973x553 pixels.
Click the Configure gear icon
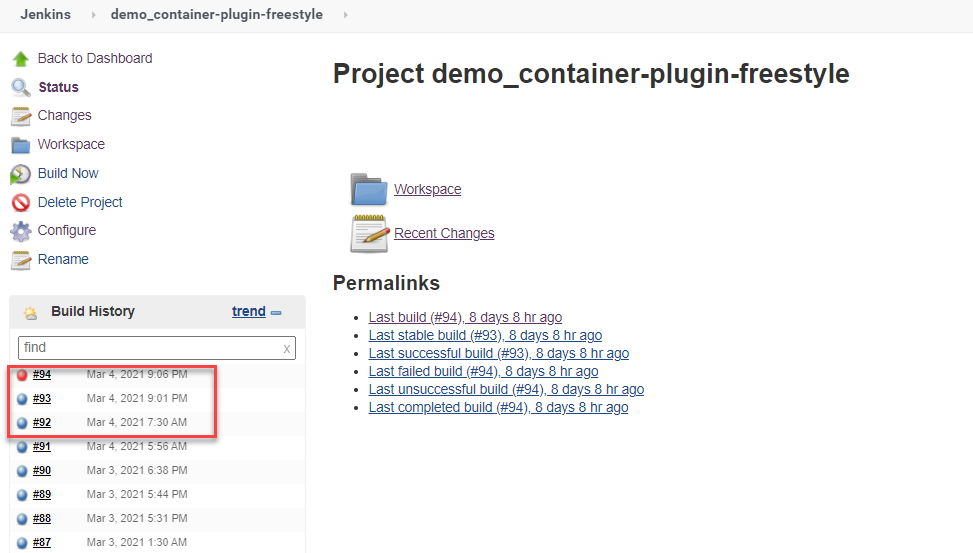tap(21, 231)
